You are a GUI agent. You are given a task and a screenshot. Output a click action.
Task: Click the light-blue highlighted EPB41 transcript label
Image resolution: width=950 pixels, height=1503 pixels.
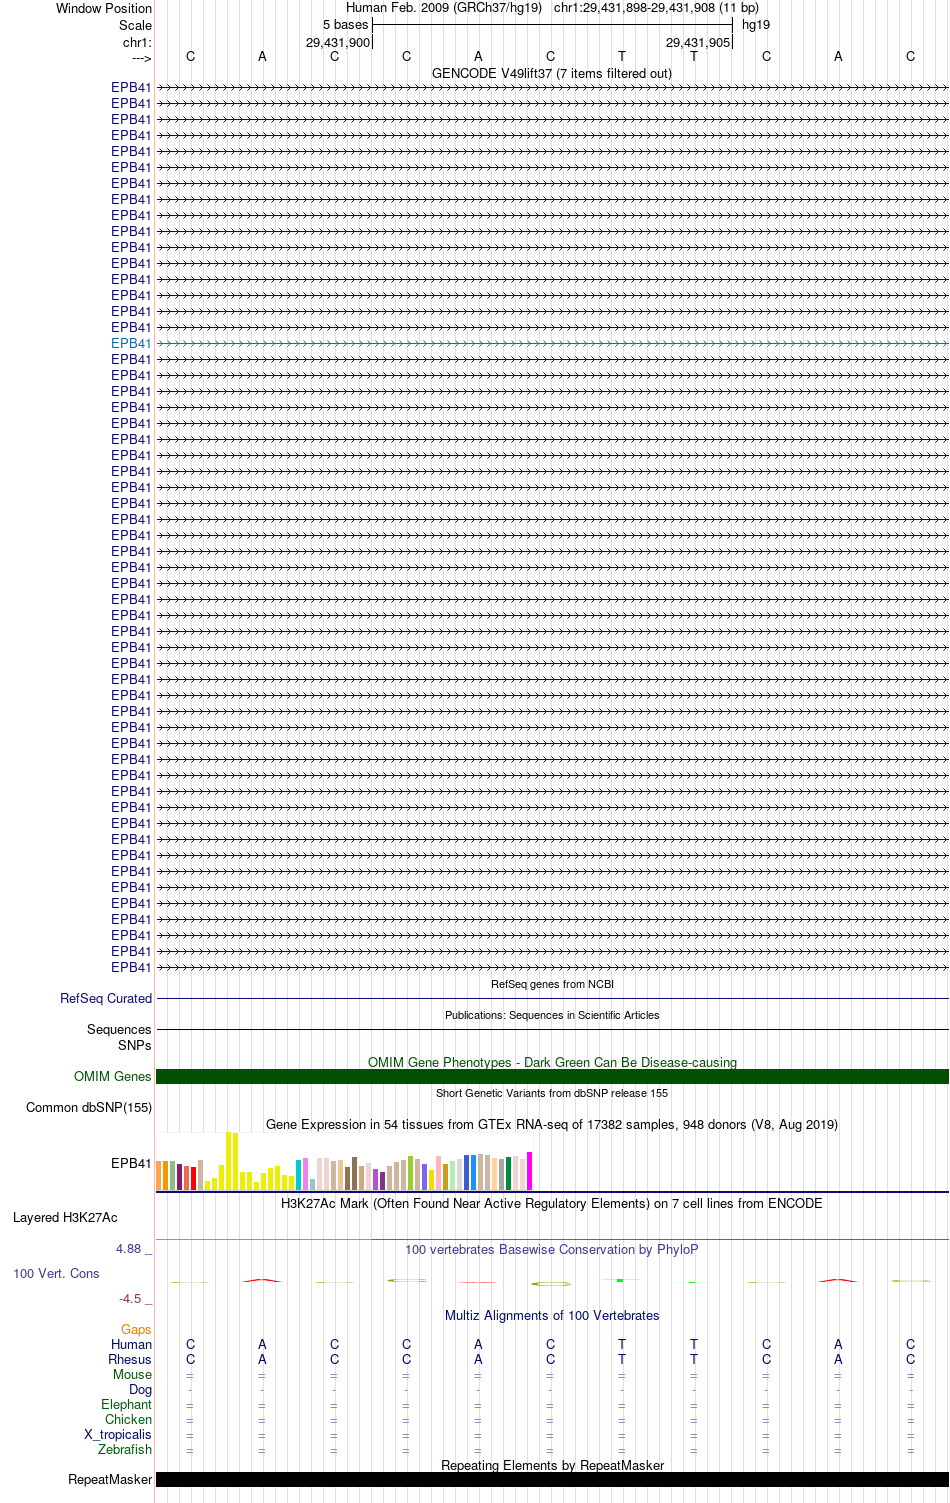click(x=131, y=343)
